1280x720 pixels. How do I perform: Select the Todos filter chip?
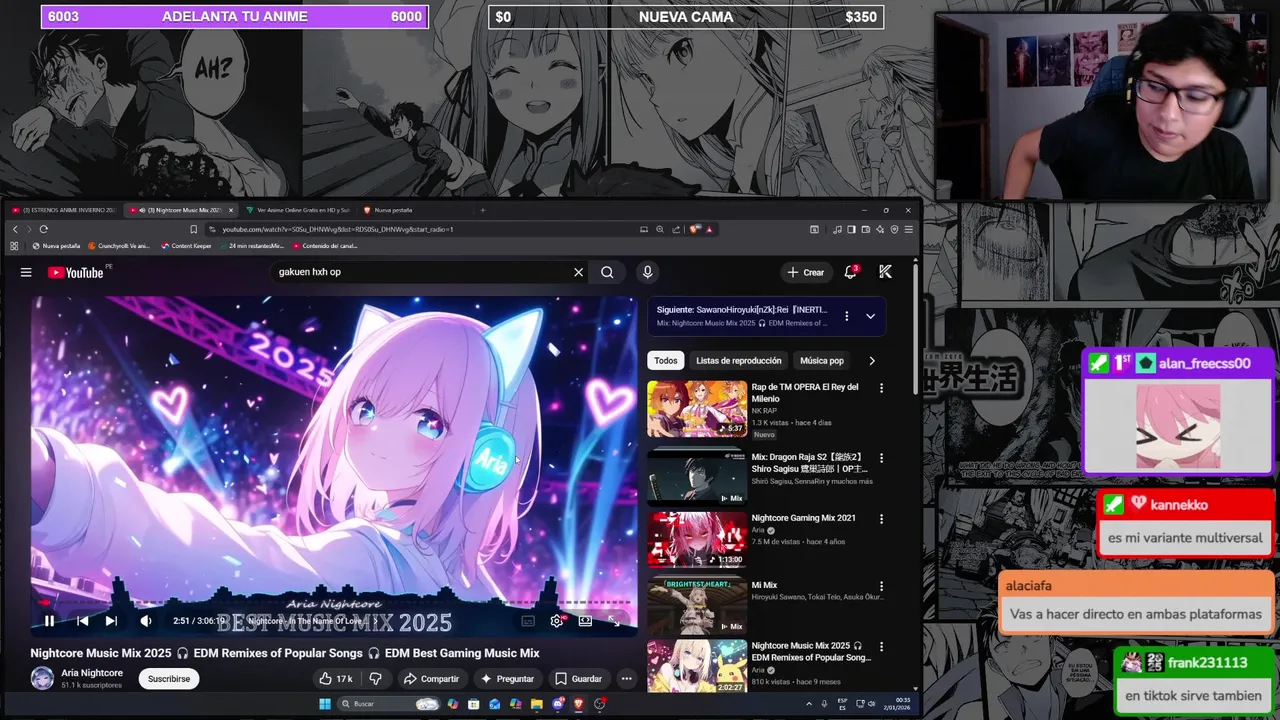click(x=666, y=361)
